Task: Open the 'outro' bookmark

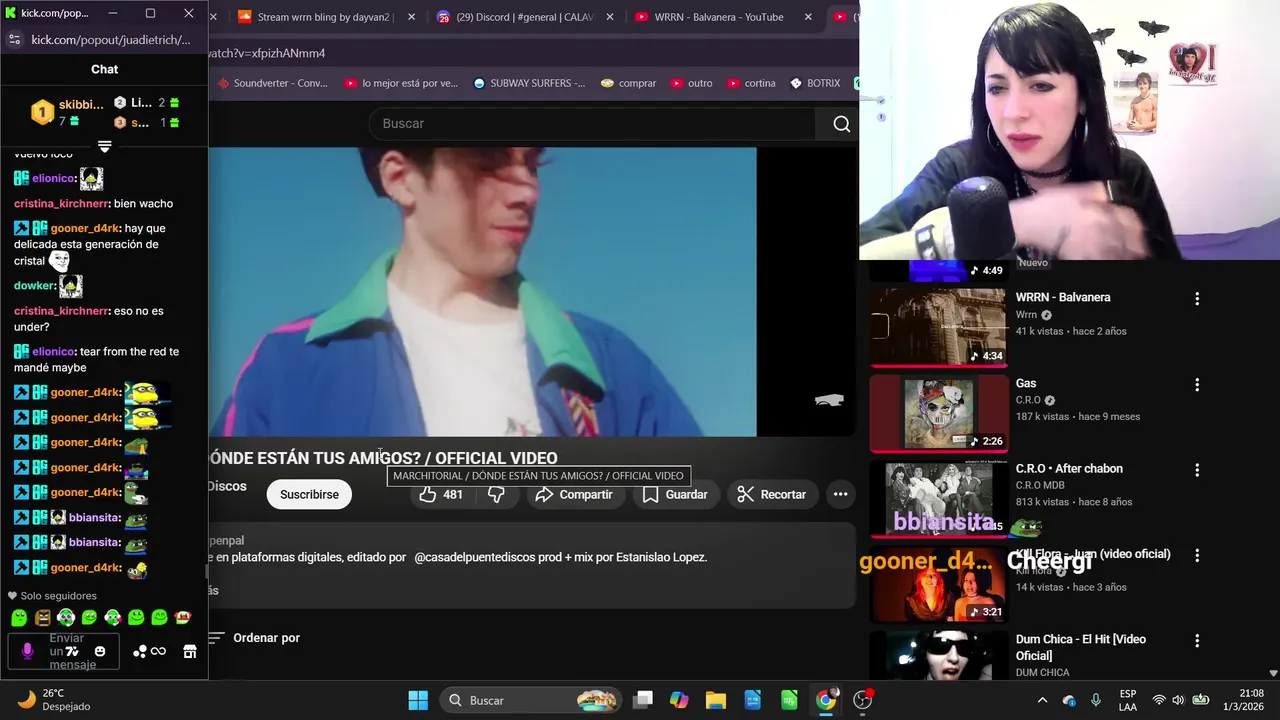Action: tap(691, 83)
